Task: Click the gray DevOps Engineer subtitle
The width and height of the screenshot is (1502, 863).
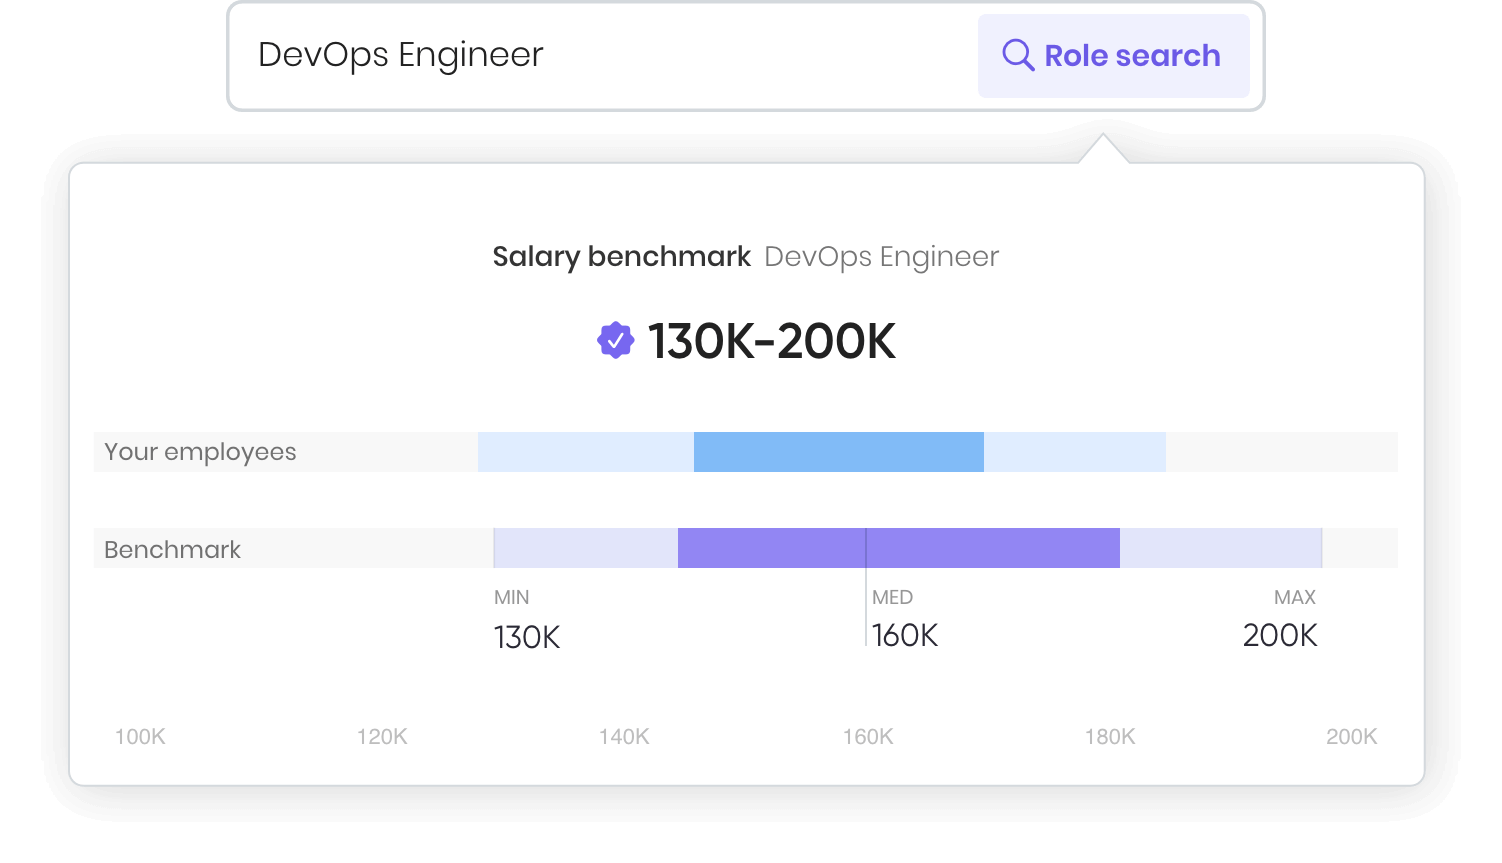Action: tap(881, 257)
